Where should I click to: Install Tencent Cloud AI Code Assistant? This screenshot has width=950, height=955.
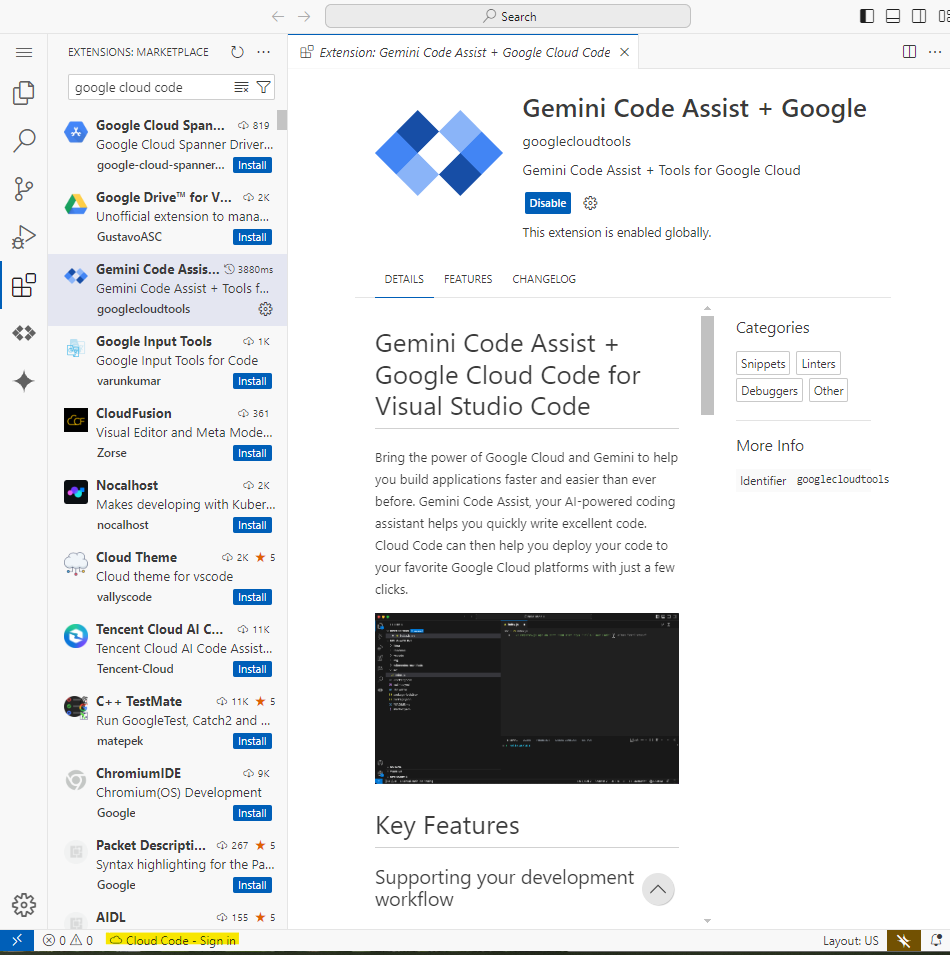pyautogui.click(x=252, y=669)
